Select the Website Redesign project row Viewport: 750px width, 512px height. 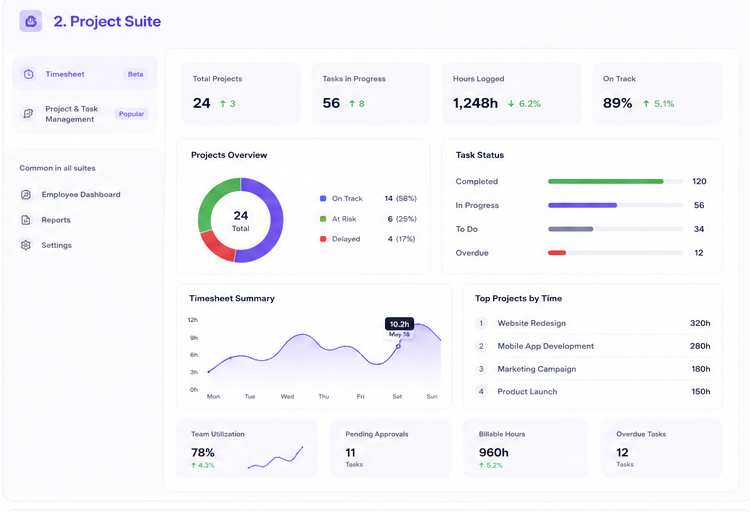592,323
